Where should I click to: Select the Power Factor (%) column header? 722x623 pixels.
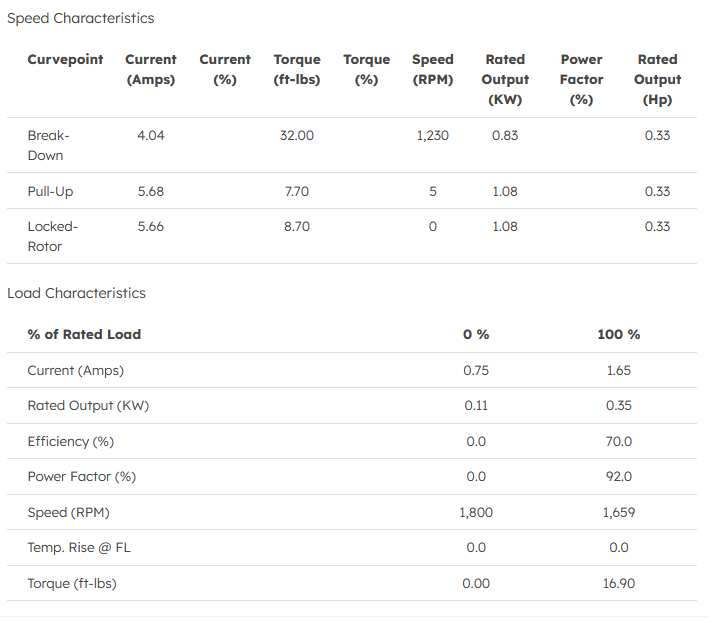coord(581,80)
